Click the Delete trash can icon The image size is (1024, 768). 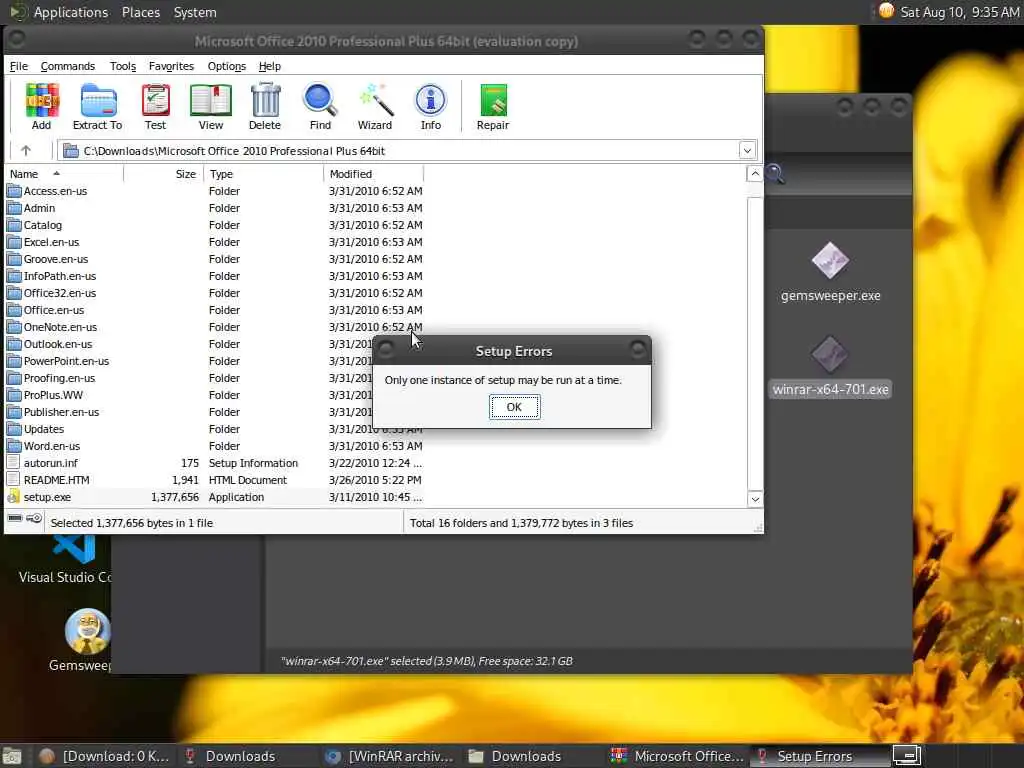265,106
